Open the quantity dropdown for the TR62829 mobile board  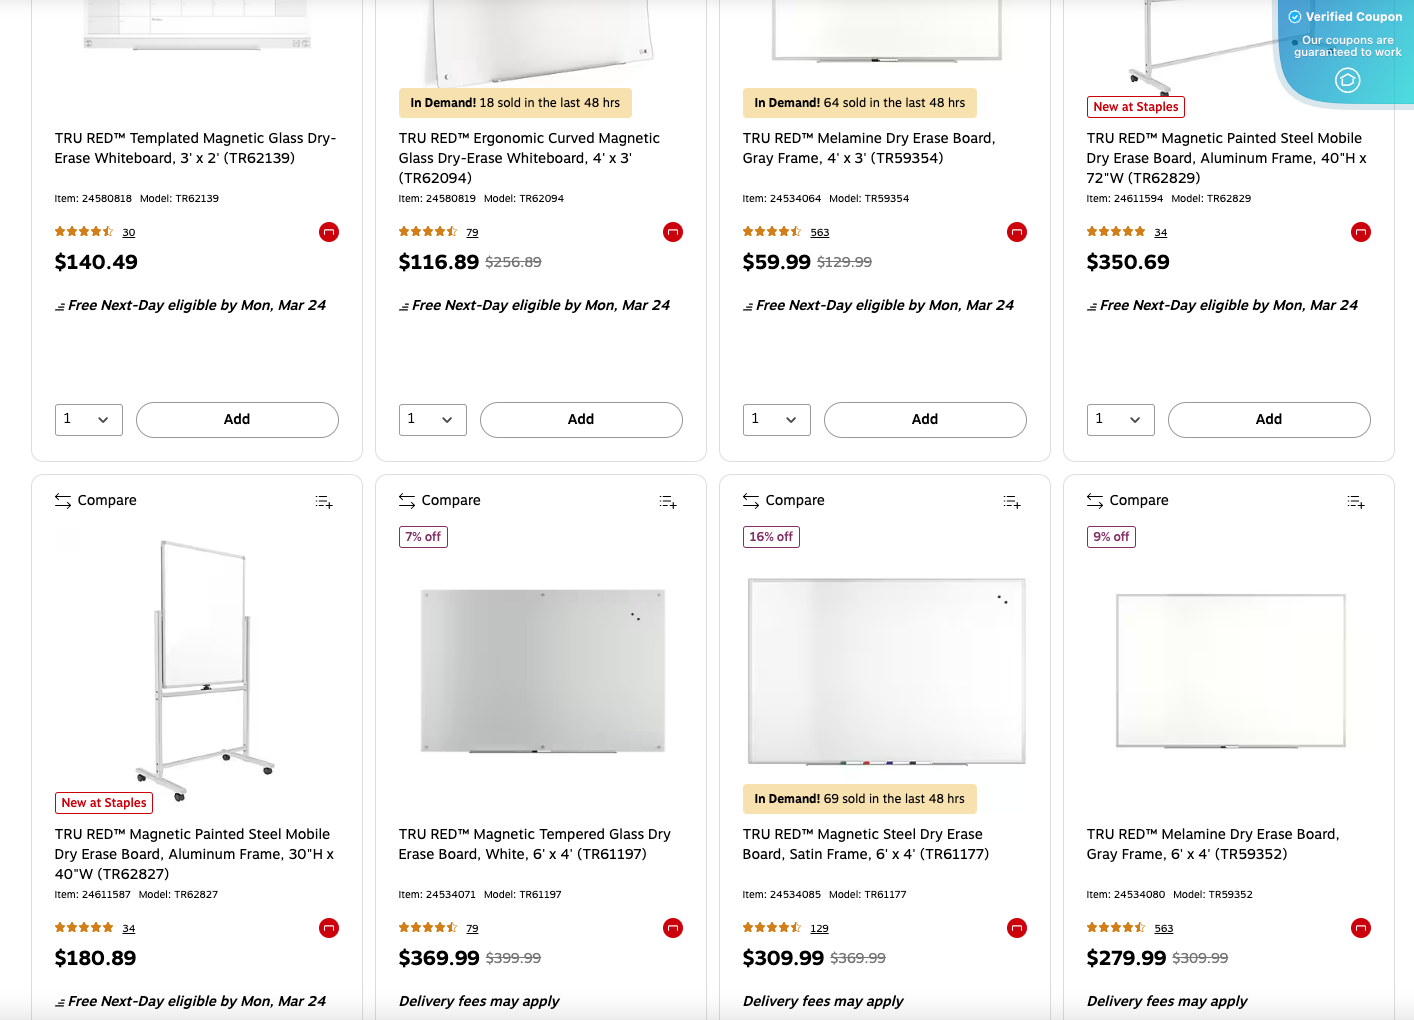pyautogui.click(x=1120, y=419)
